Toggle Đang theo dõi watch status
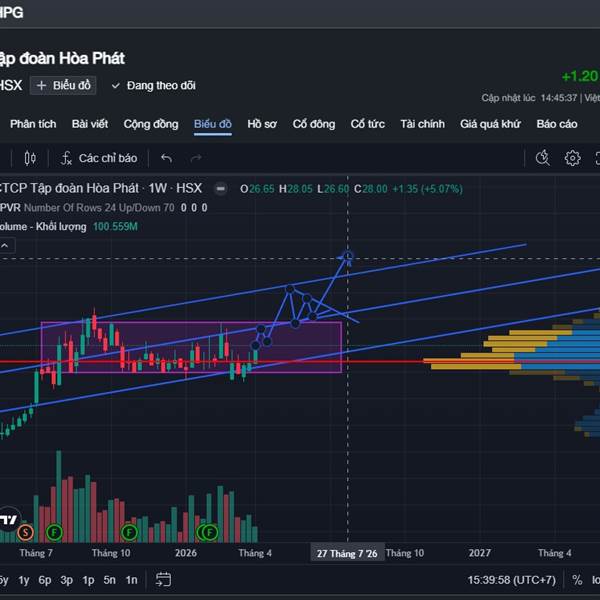The height and width of the screenshot is (600, 600). pos(153,85)
